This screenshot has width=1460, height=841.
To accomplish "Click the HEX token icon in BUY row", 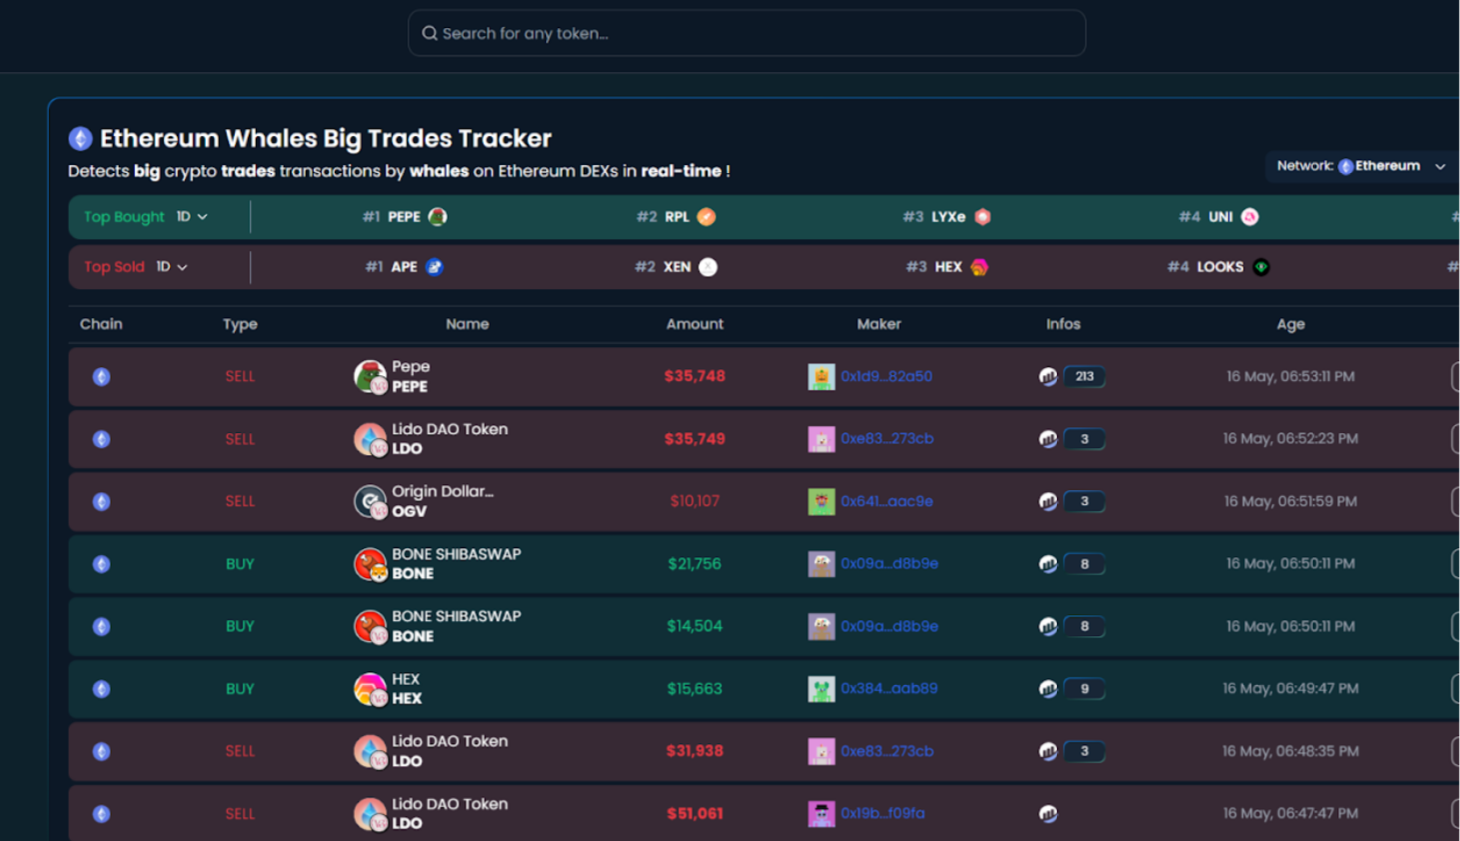I will click(370, 689).
